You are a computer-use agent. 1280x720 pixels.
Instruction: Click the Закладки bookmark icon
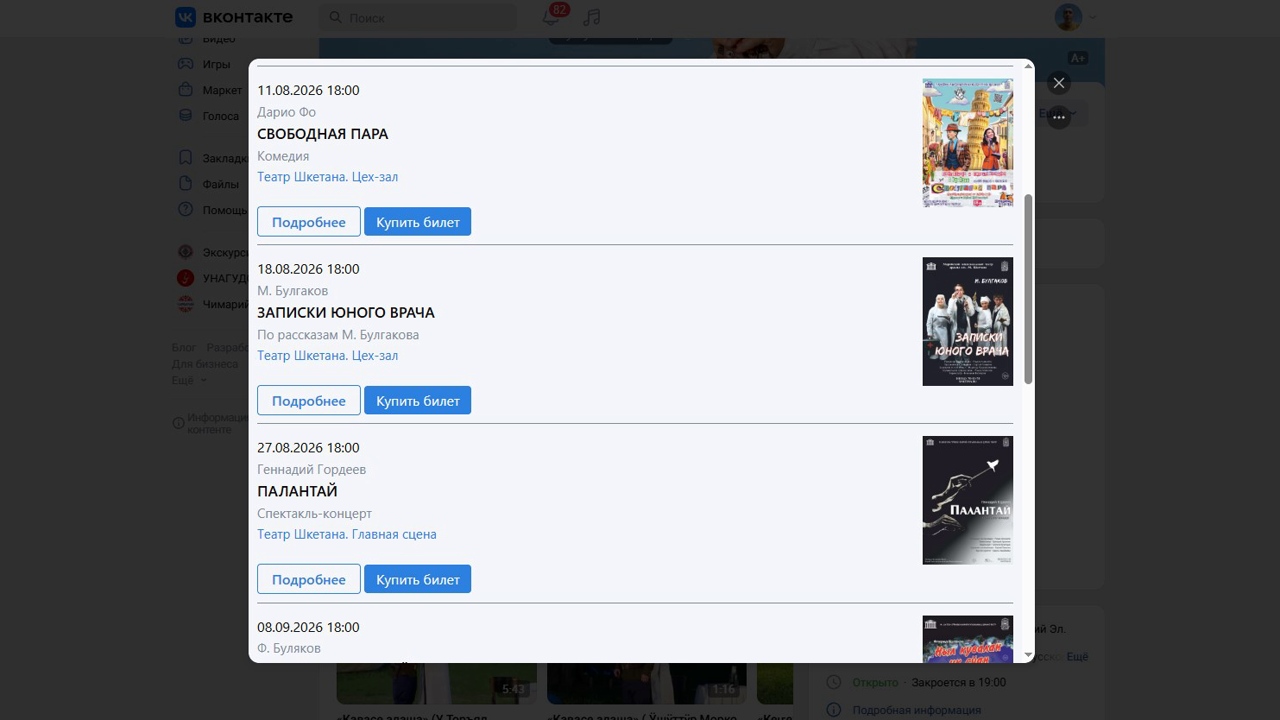point(185,158)
